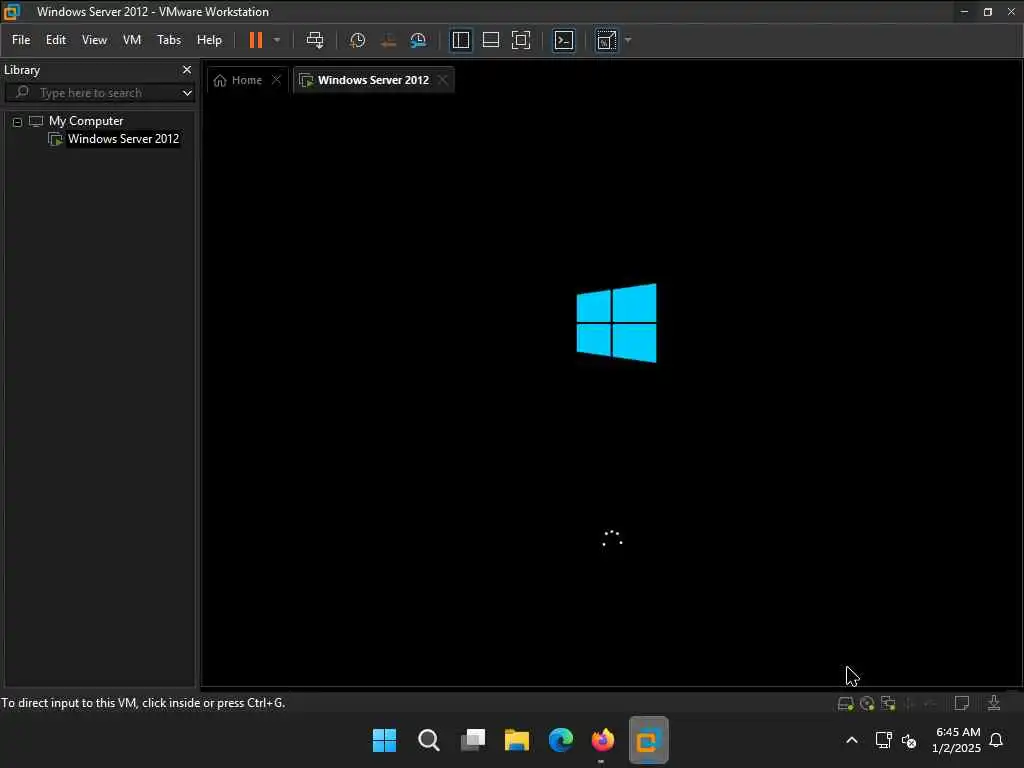This screenshot has height=768, width=1024.
Task: Click the network adapter status icon
Action: tap(888, 703)
